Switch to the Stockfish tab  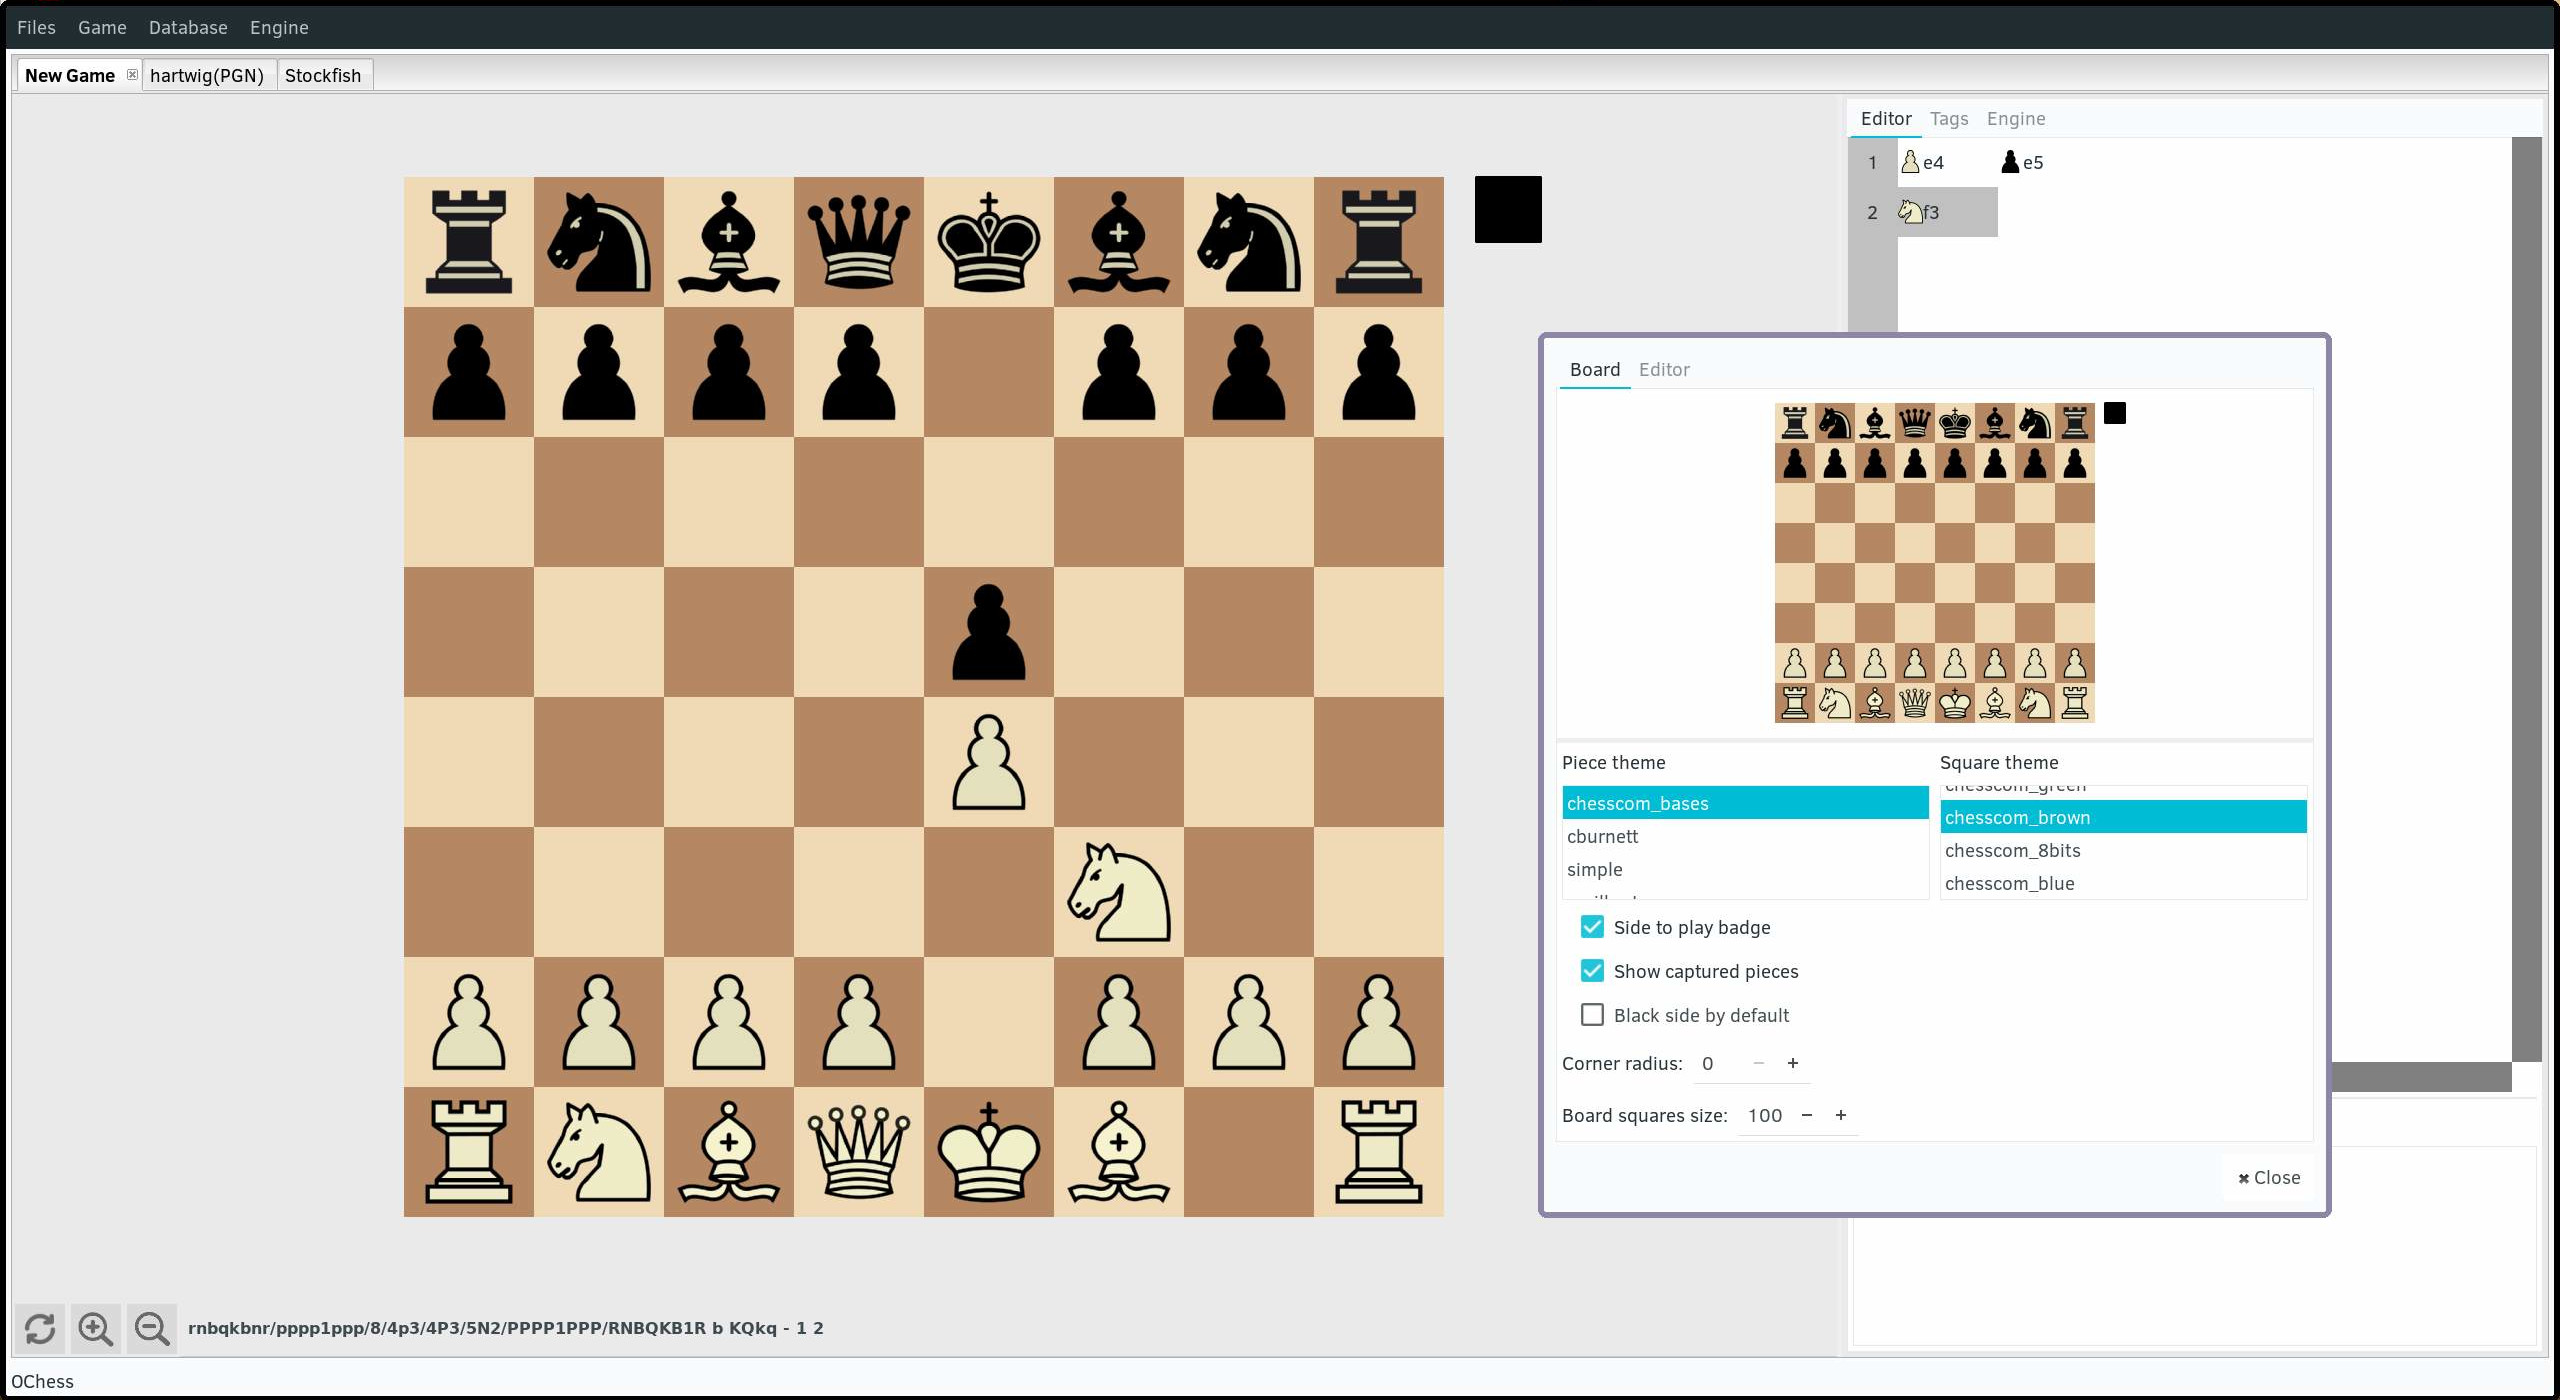pos(323,75)
